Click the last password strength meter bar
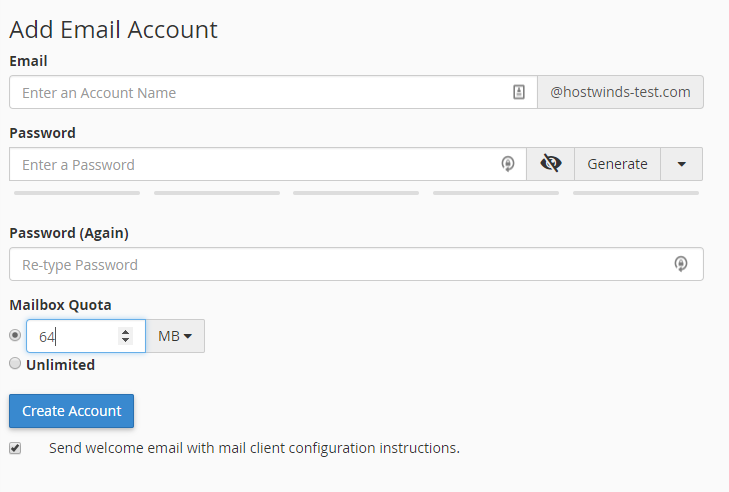The width and height of the screenshot is (729, 492). [637, 192]
